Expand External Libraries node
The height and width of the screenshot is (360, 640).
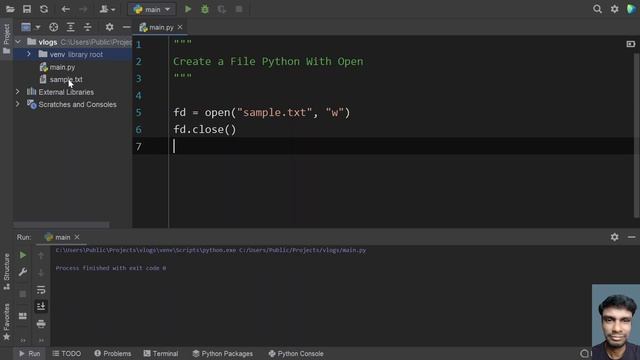[18, 92]
